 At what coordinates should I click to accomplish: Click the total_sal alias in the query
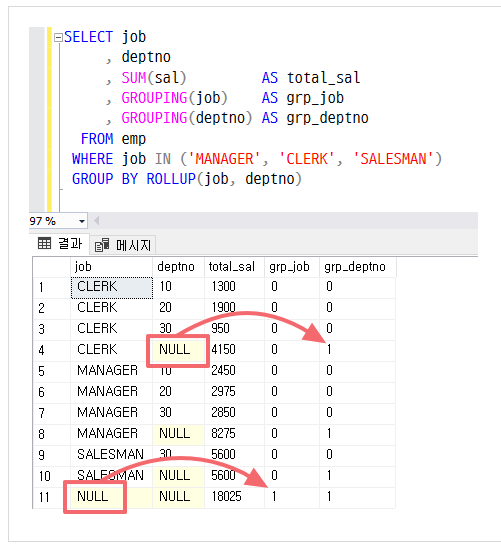[323, 78]
